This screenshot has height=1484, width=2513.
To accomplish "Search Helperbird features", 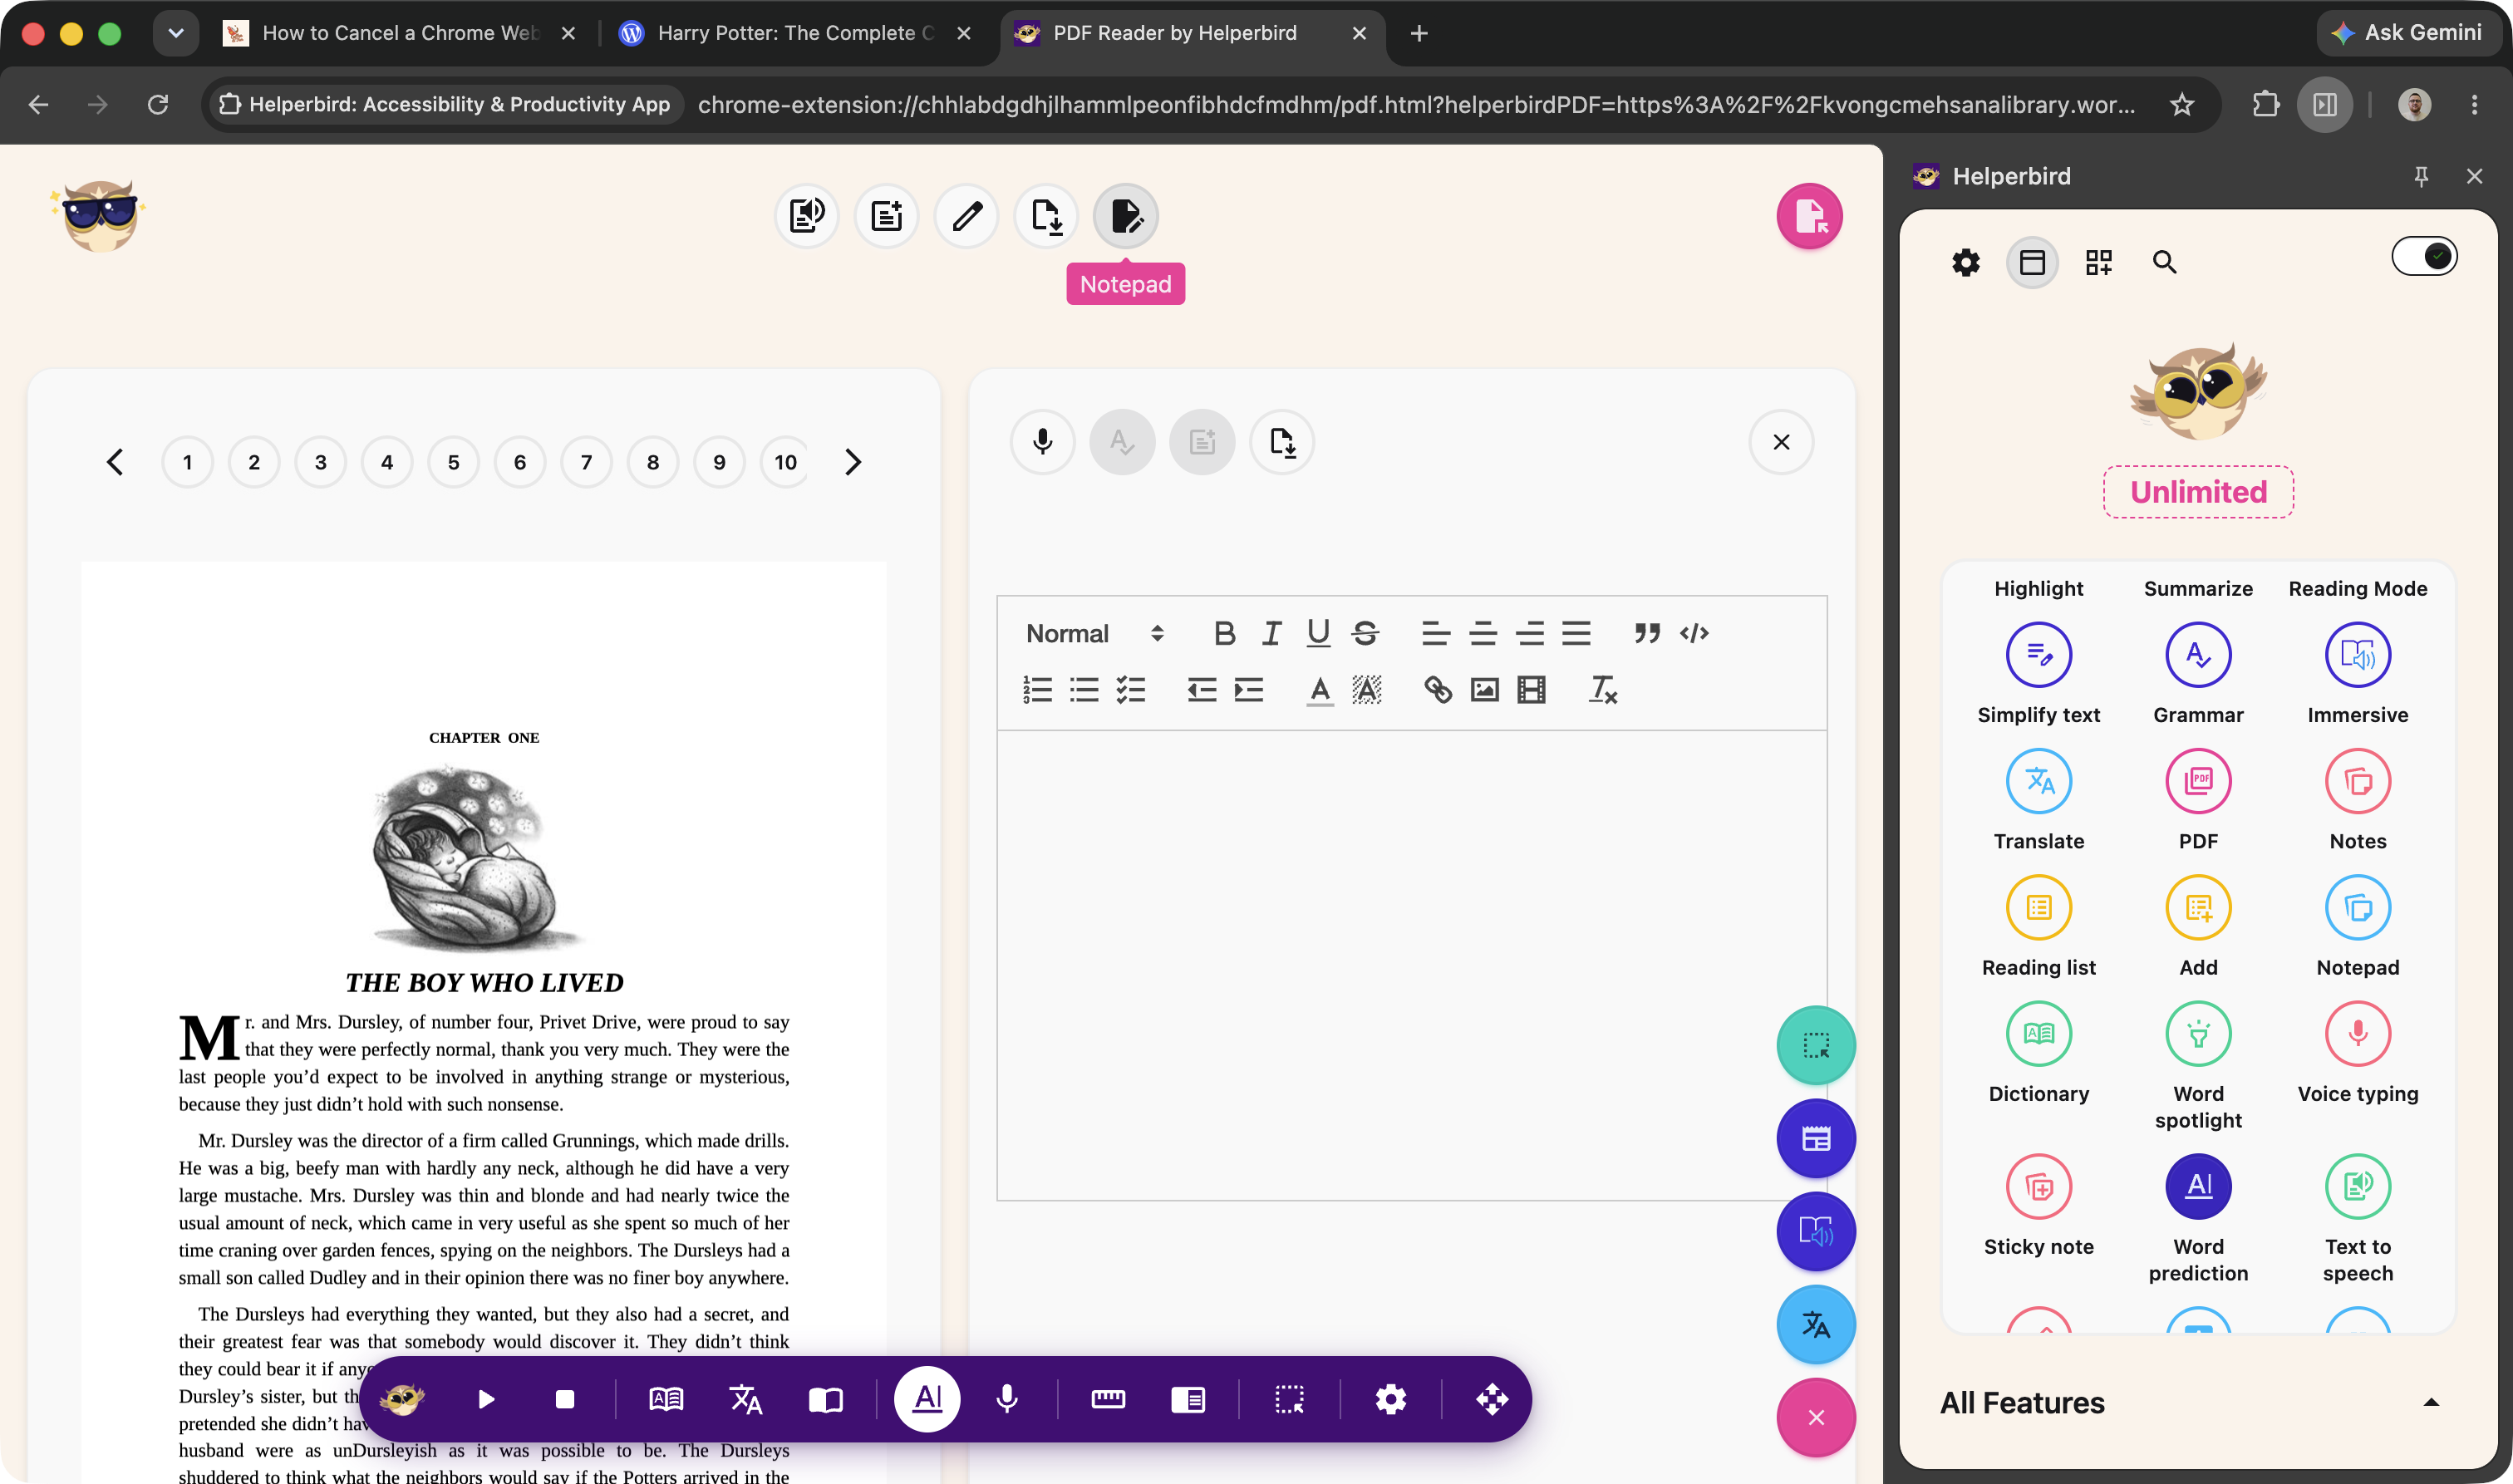I will coord(2164,263).
